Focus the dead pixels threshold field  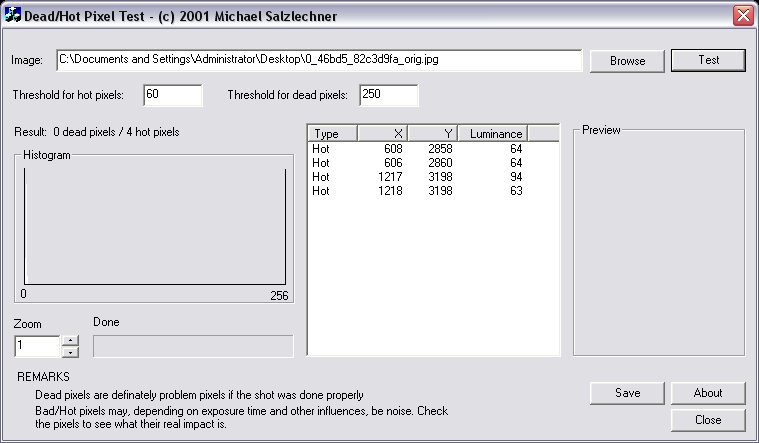click(x=388, y=95)
